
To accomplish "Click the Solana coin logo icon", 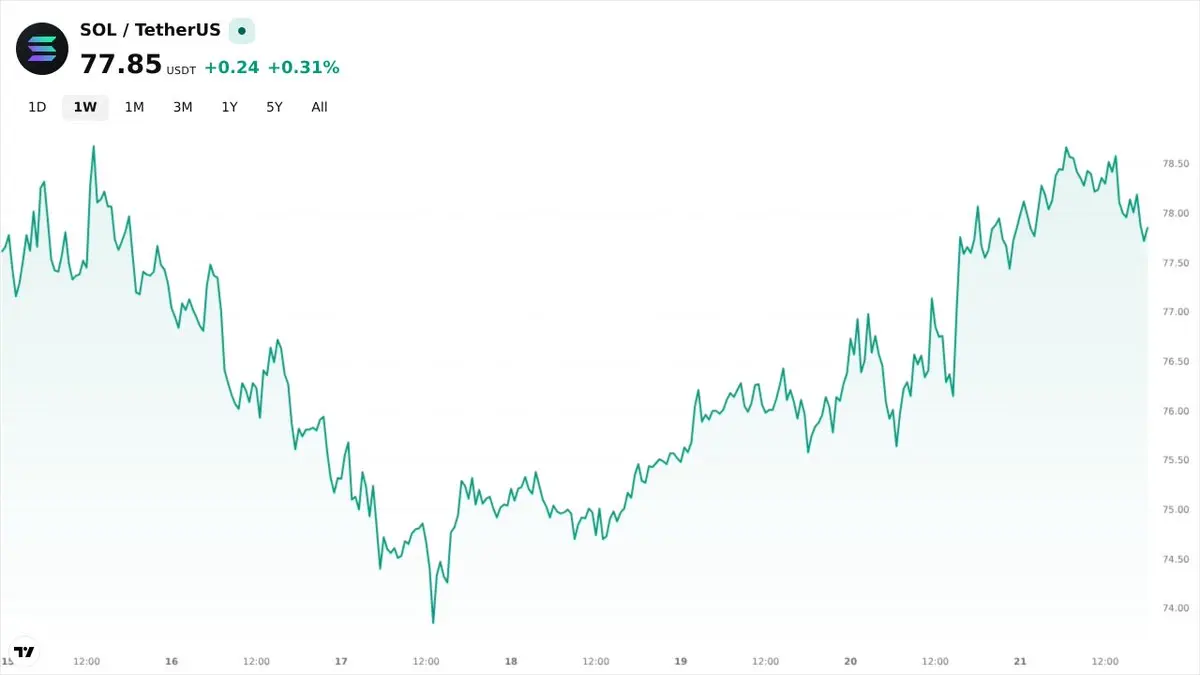I will click(42, 47).
